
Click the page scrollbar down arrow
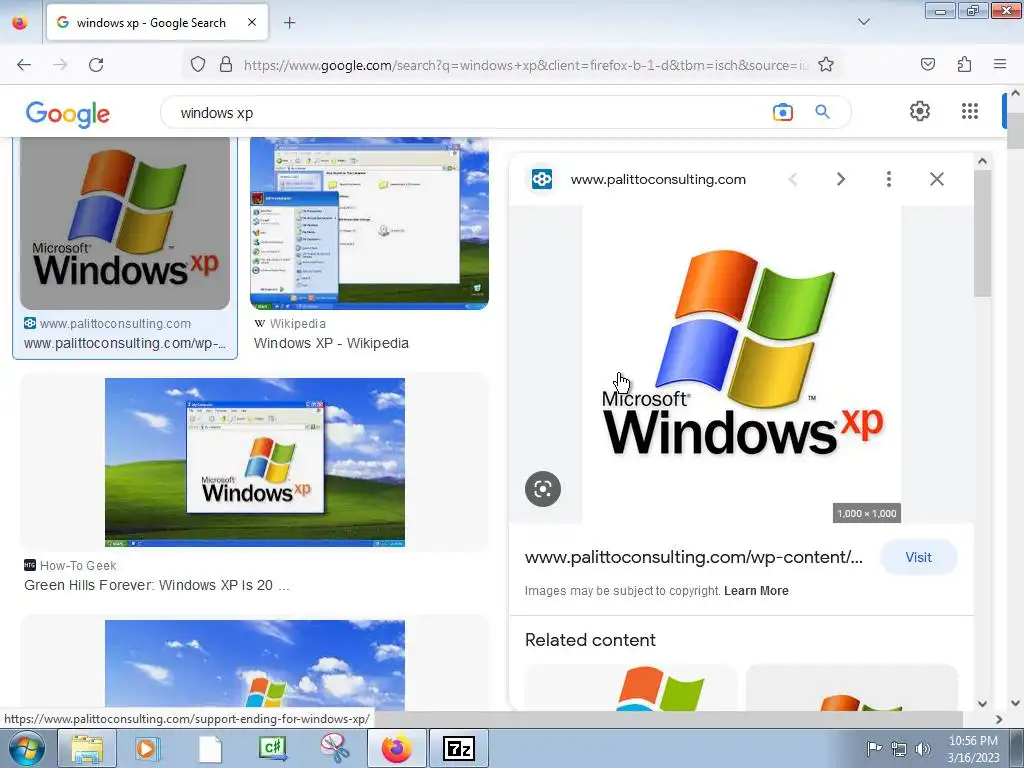click(1015, 703)
